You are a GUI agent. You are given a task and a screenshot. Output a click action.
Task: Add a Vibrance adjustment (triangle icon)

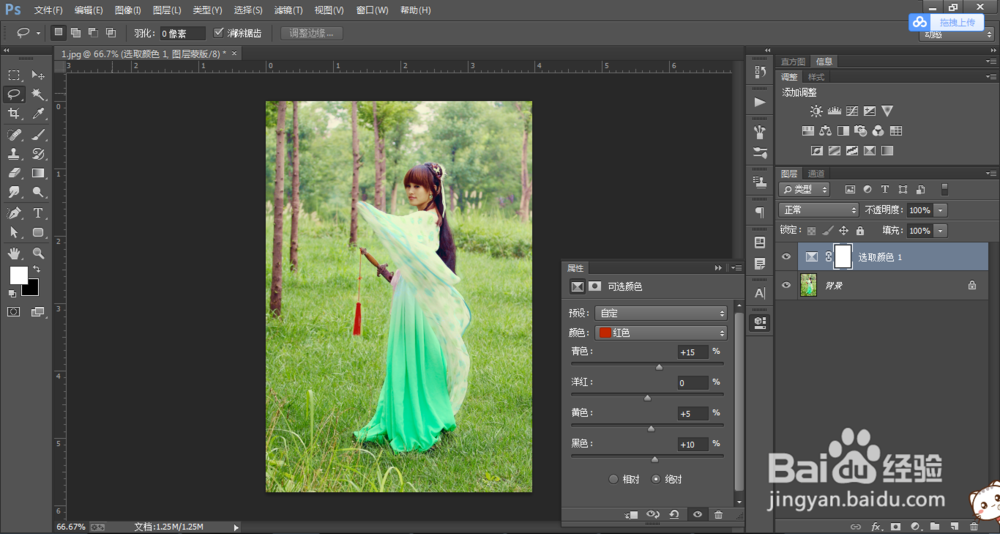(887, 111)
